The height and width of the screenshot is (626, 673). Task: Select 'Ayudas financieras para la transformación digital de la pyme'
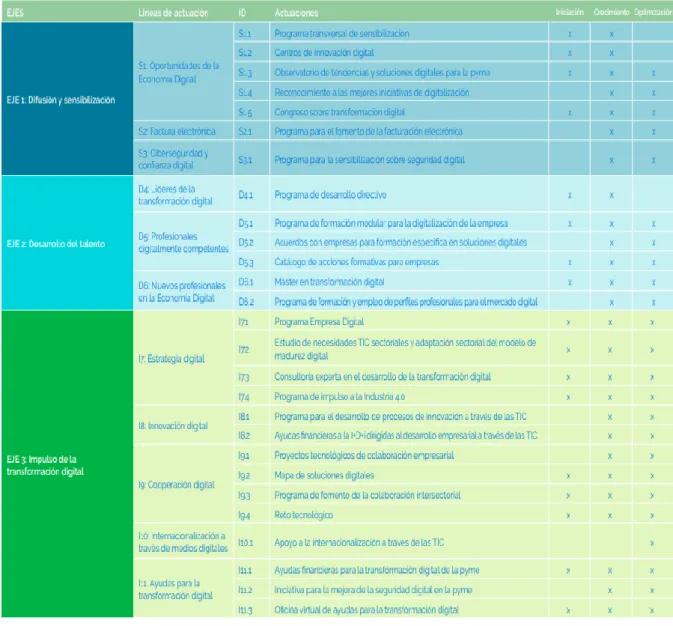pyautogui.click(x=377, y=570)
